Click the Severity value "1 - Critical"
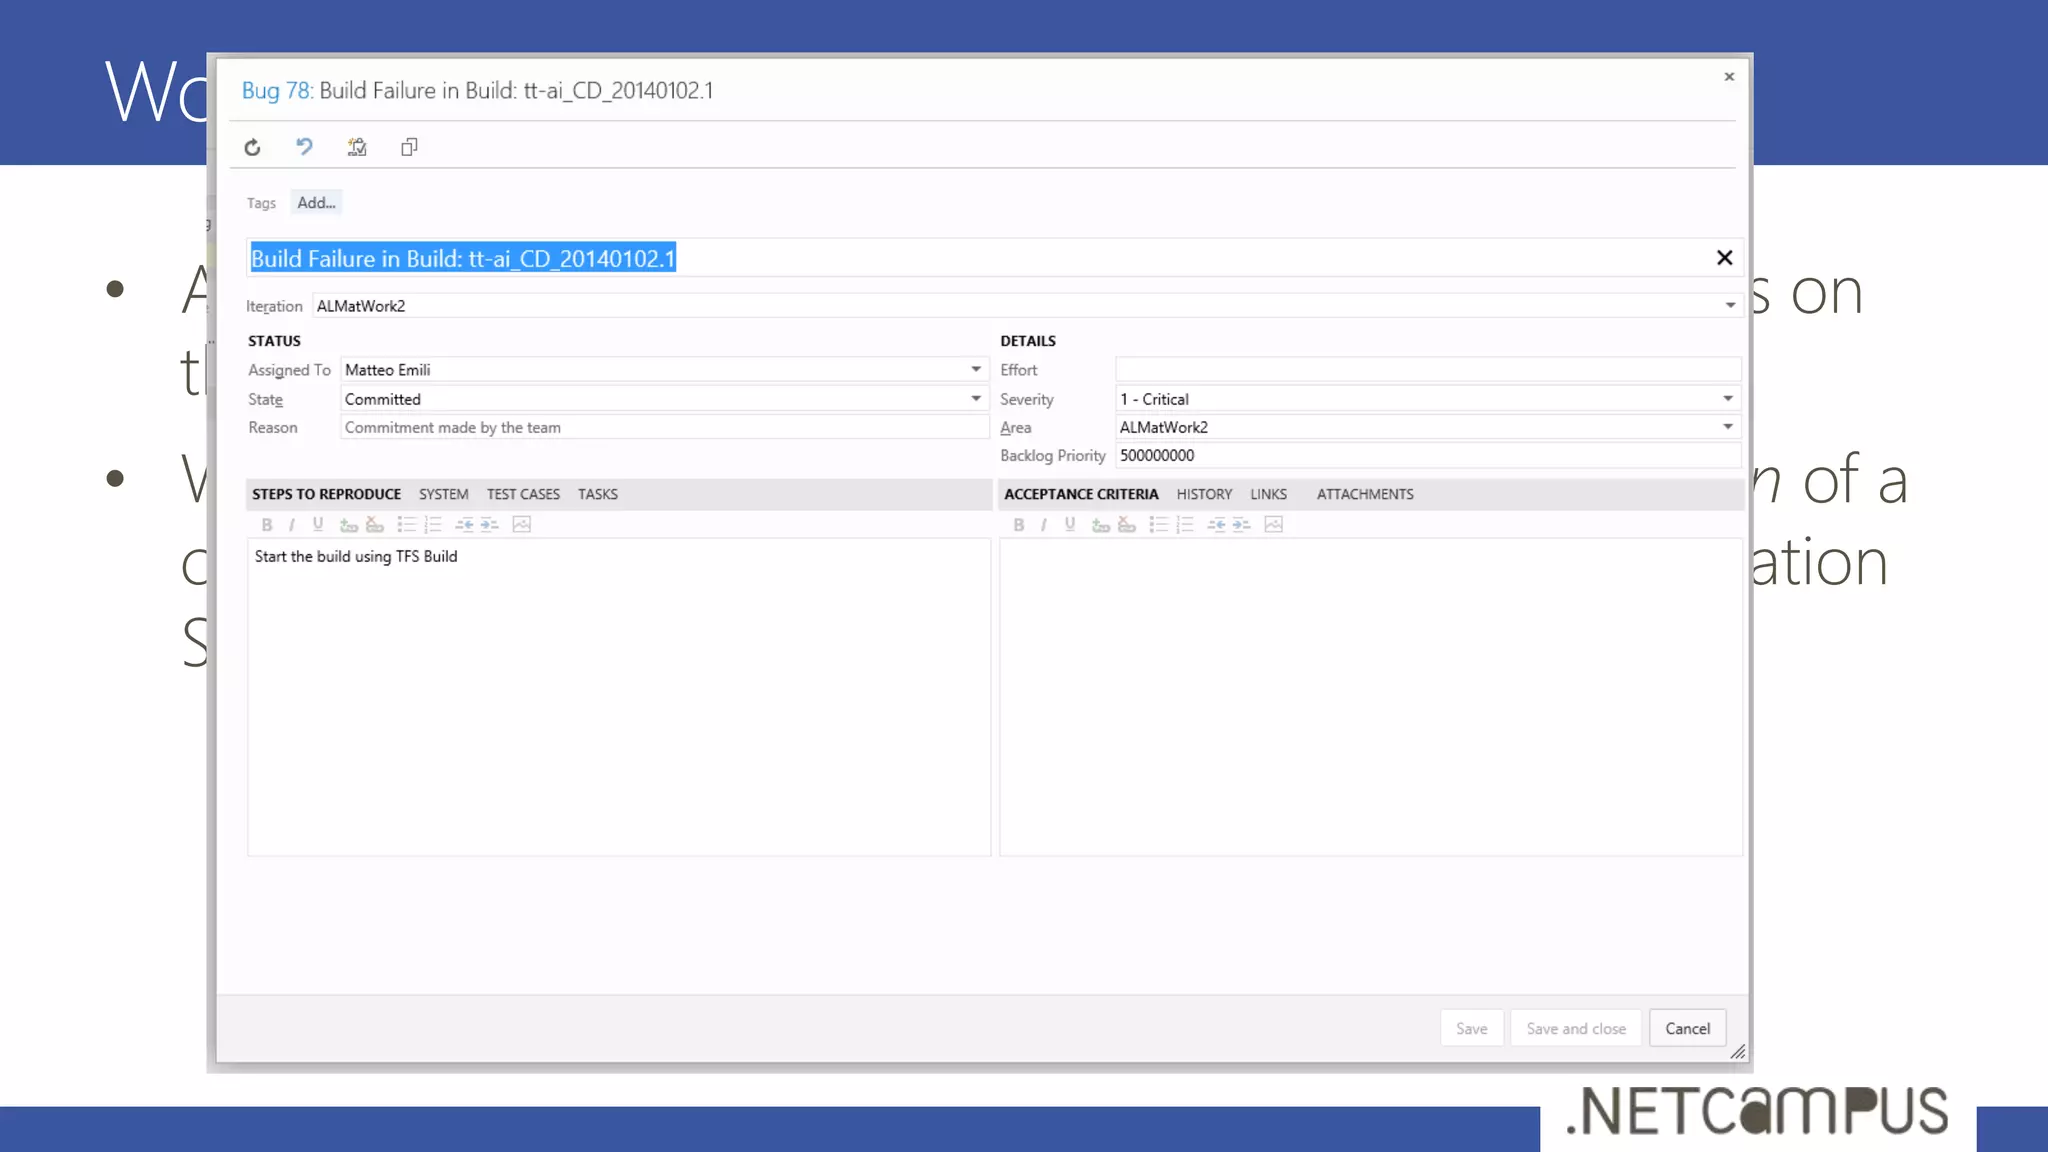 click(x=1154, y=399)
